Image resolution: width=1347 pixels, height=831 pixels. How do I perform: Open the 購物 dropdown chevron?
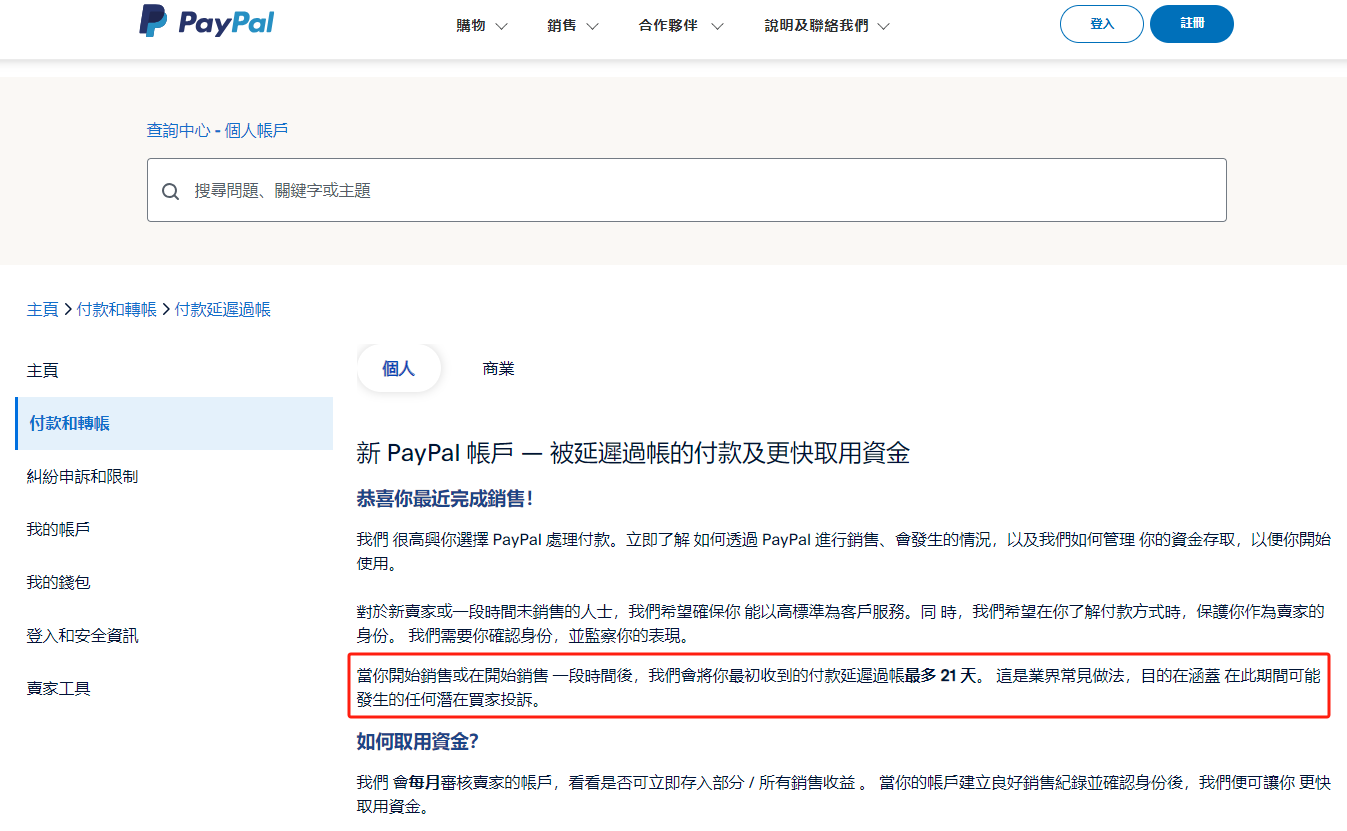pos(502,26)
